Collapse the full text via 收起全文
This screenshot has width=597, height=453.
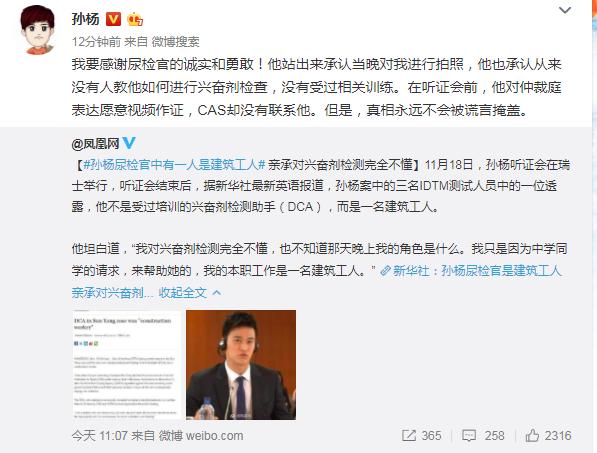coord(183,292)
